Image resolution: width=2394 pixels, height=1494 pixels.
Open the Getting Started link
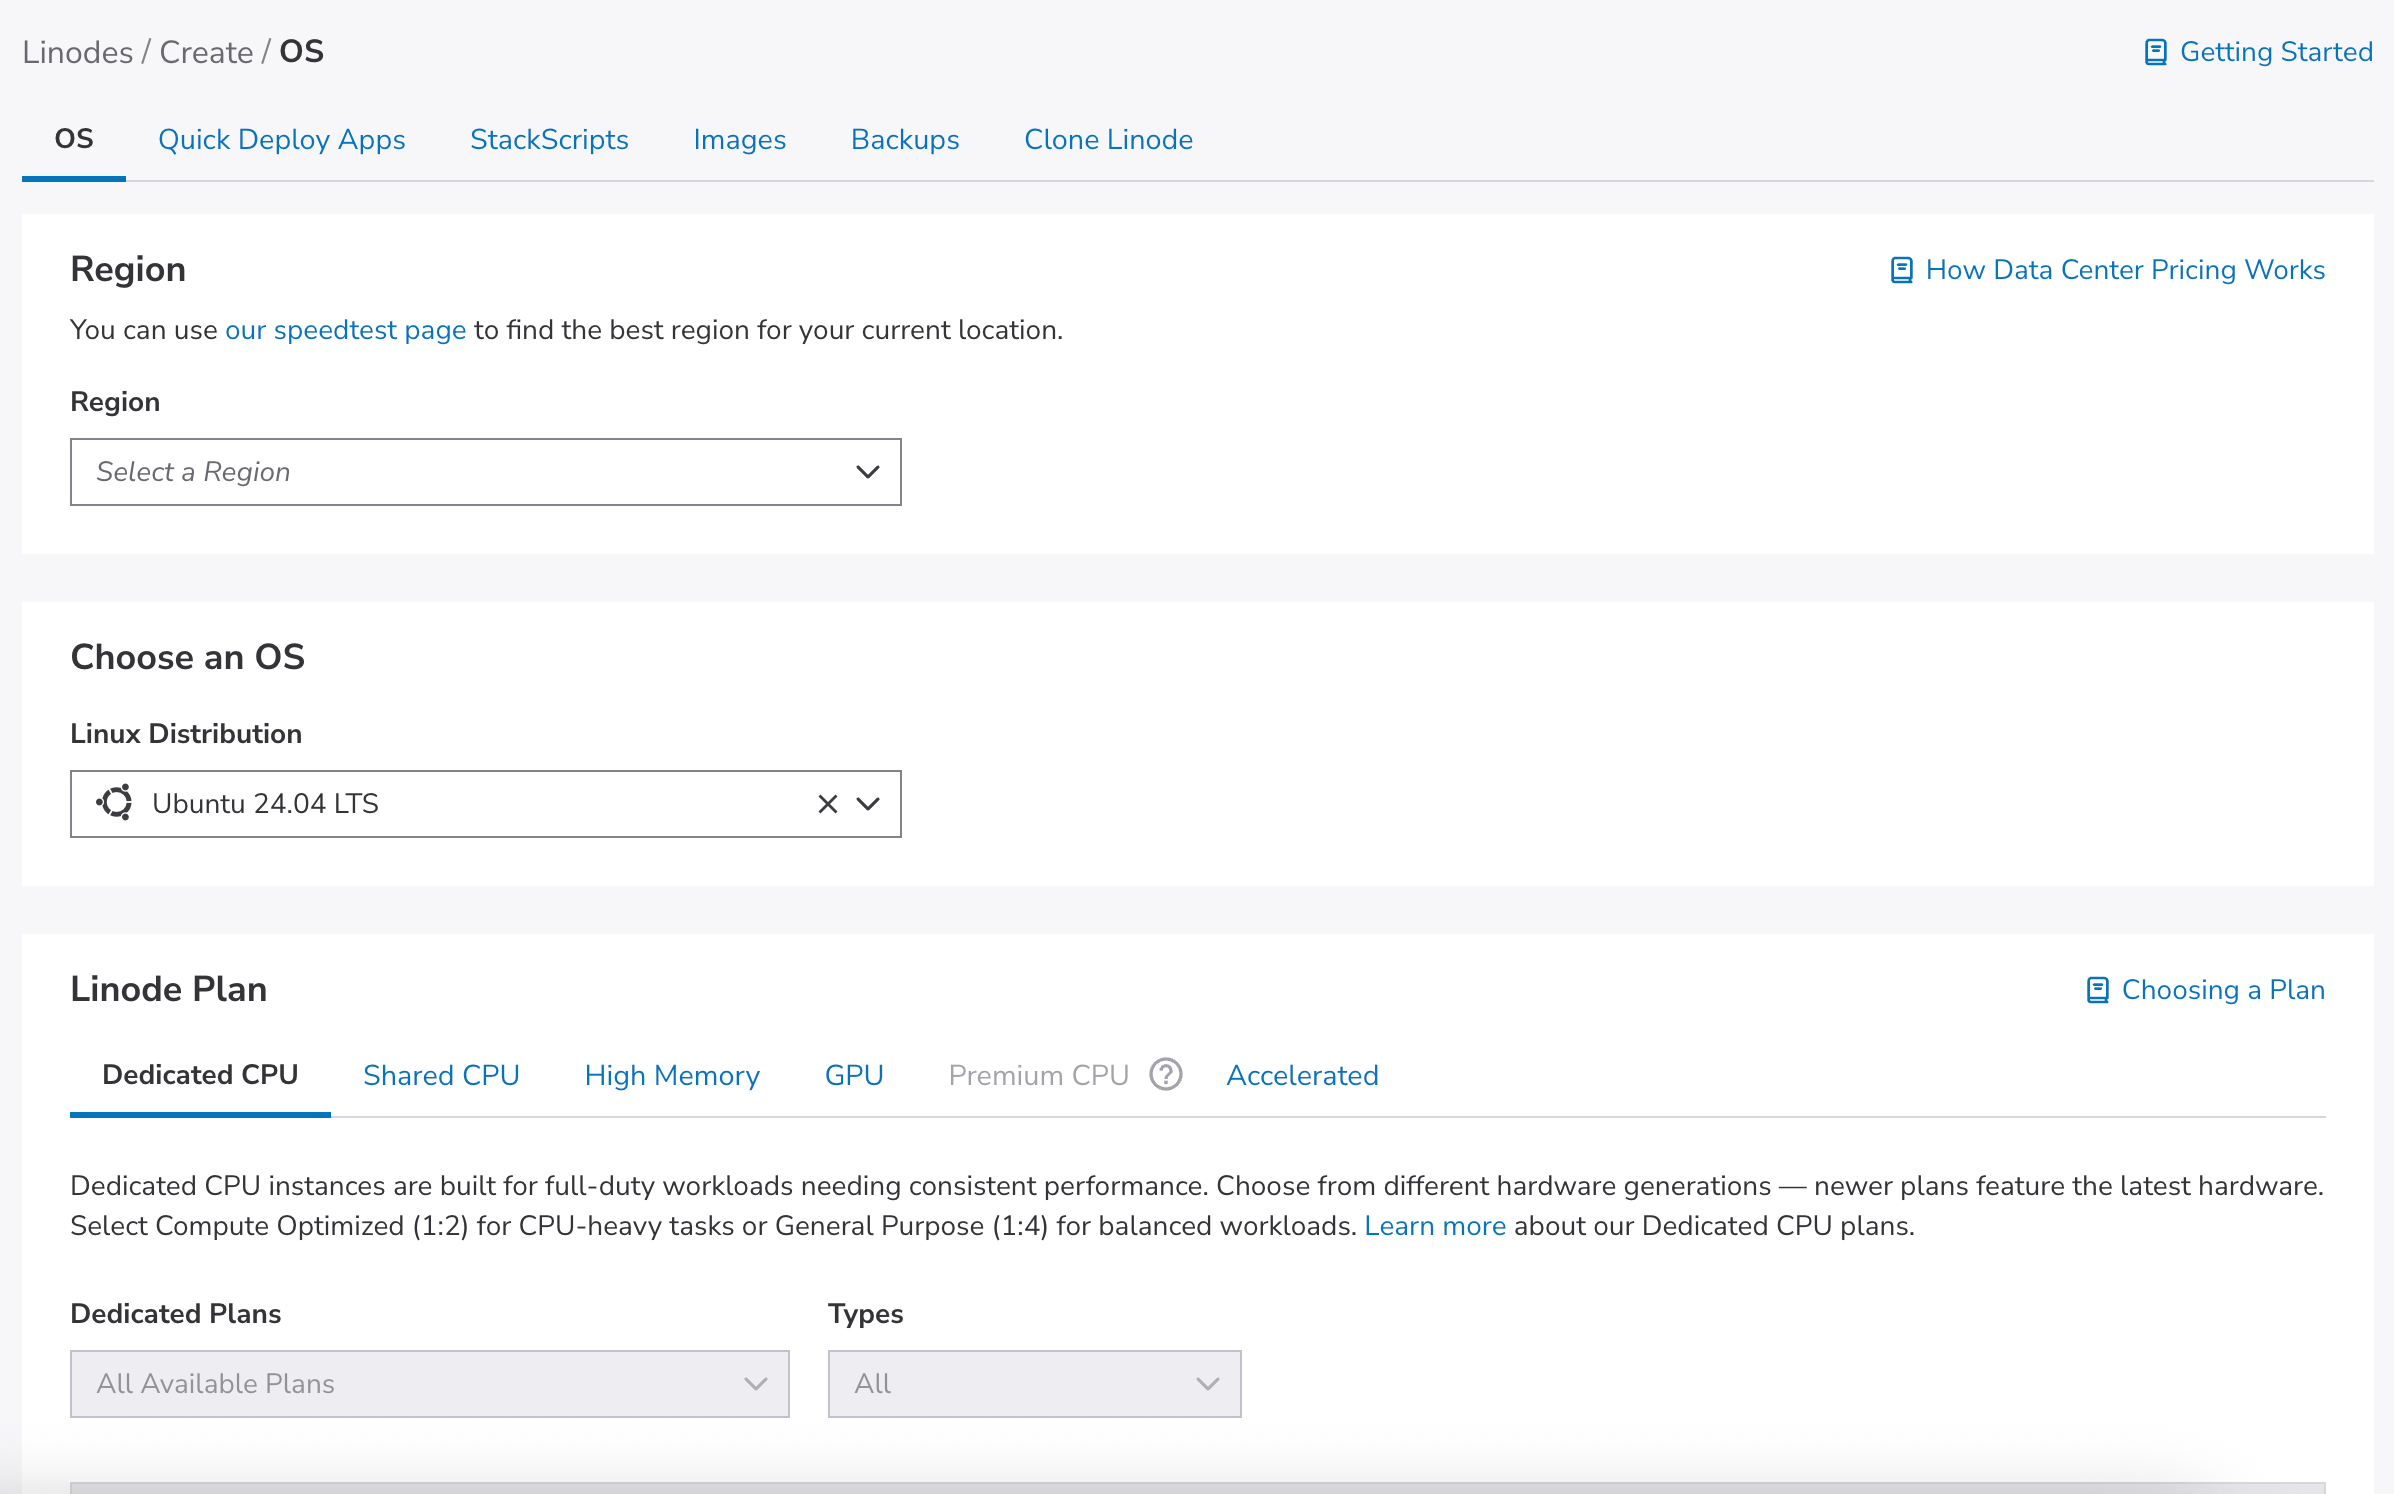click(x=2276, y=52)
